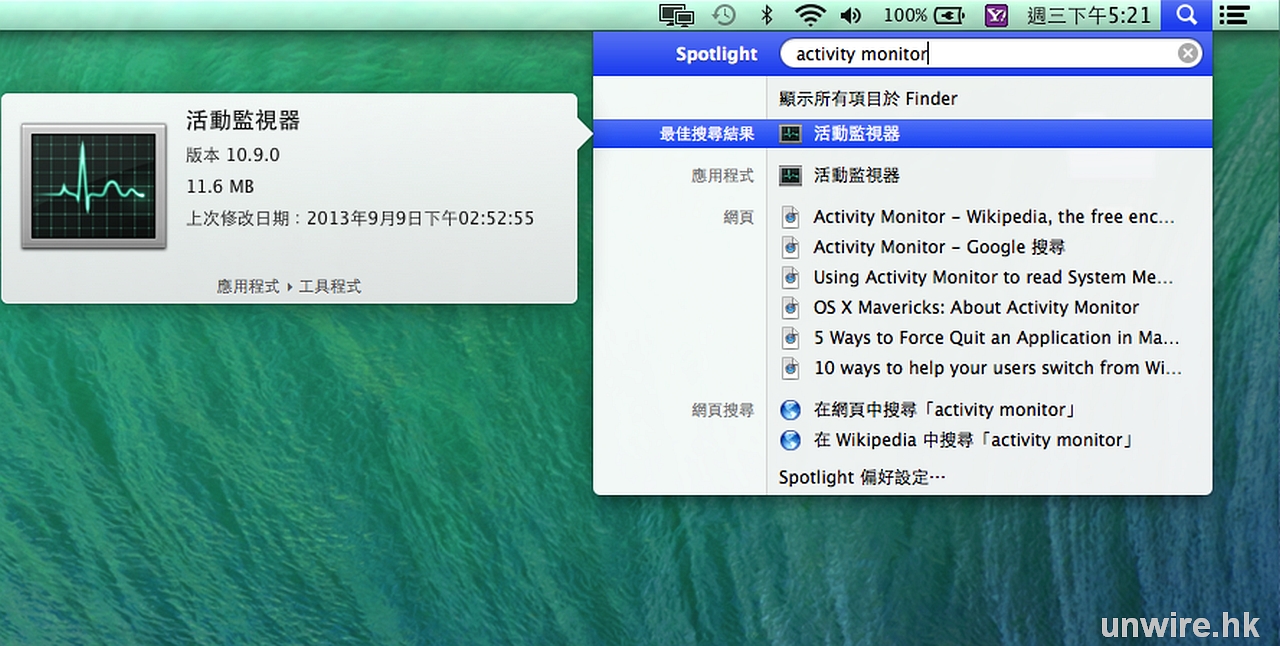
Task: Open Activity Monitor Wikipedia web result
Action: (x=993, y=217)
